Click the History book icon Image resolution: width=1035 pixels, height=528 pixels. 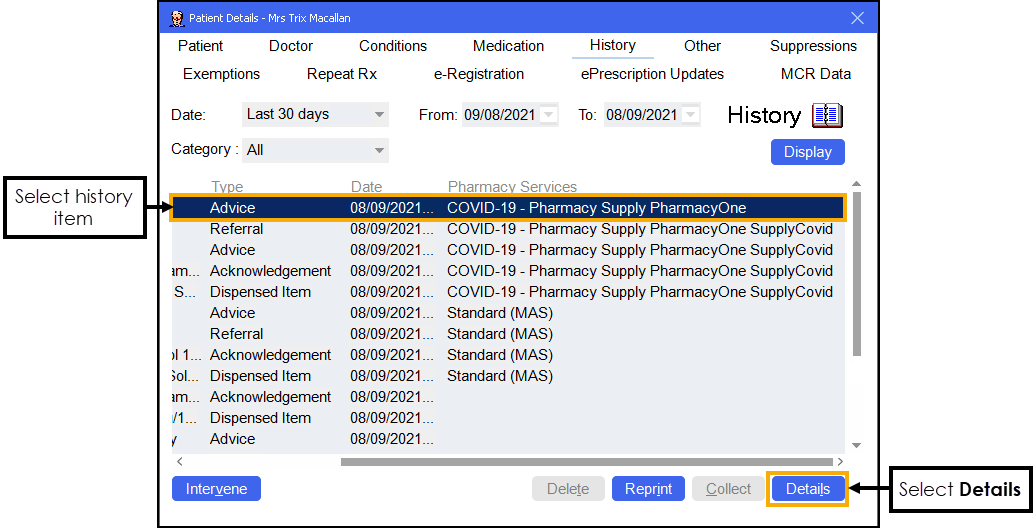(x=827, y=116)
